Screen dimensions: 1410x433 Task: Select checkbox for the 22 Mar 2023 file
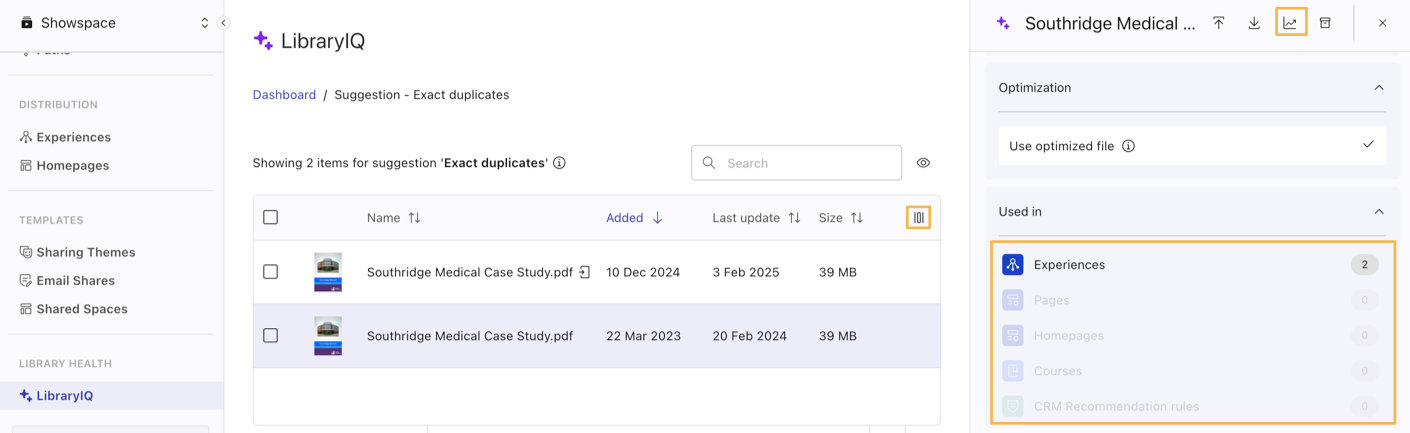[x=270, y=336]
